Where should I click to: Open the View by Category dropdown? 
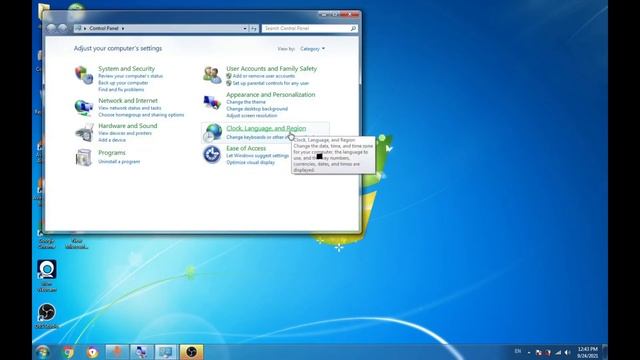(313, 49)
